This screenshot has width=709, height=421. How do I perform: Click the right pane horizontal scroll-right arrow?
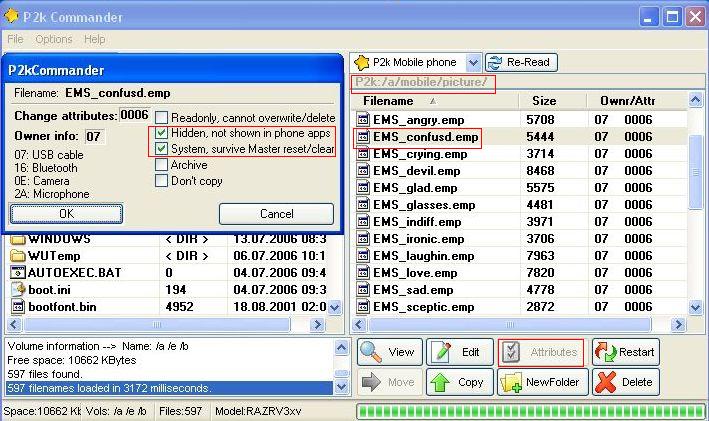pos(678,325)
